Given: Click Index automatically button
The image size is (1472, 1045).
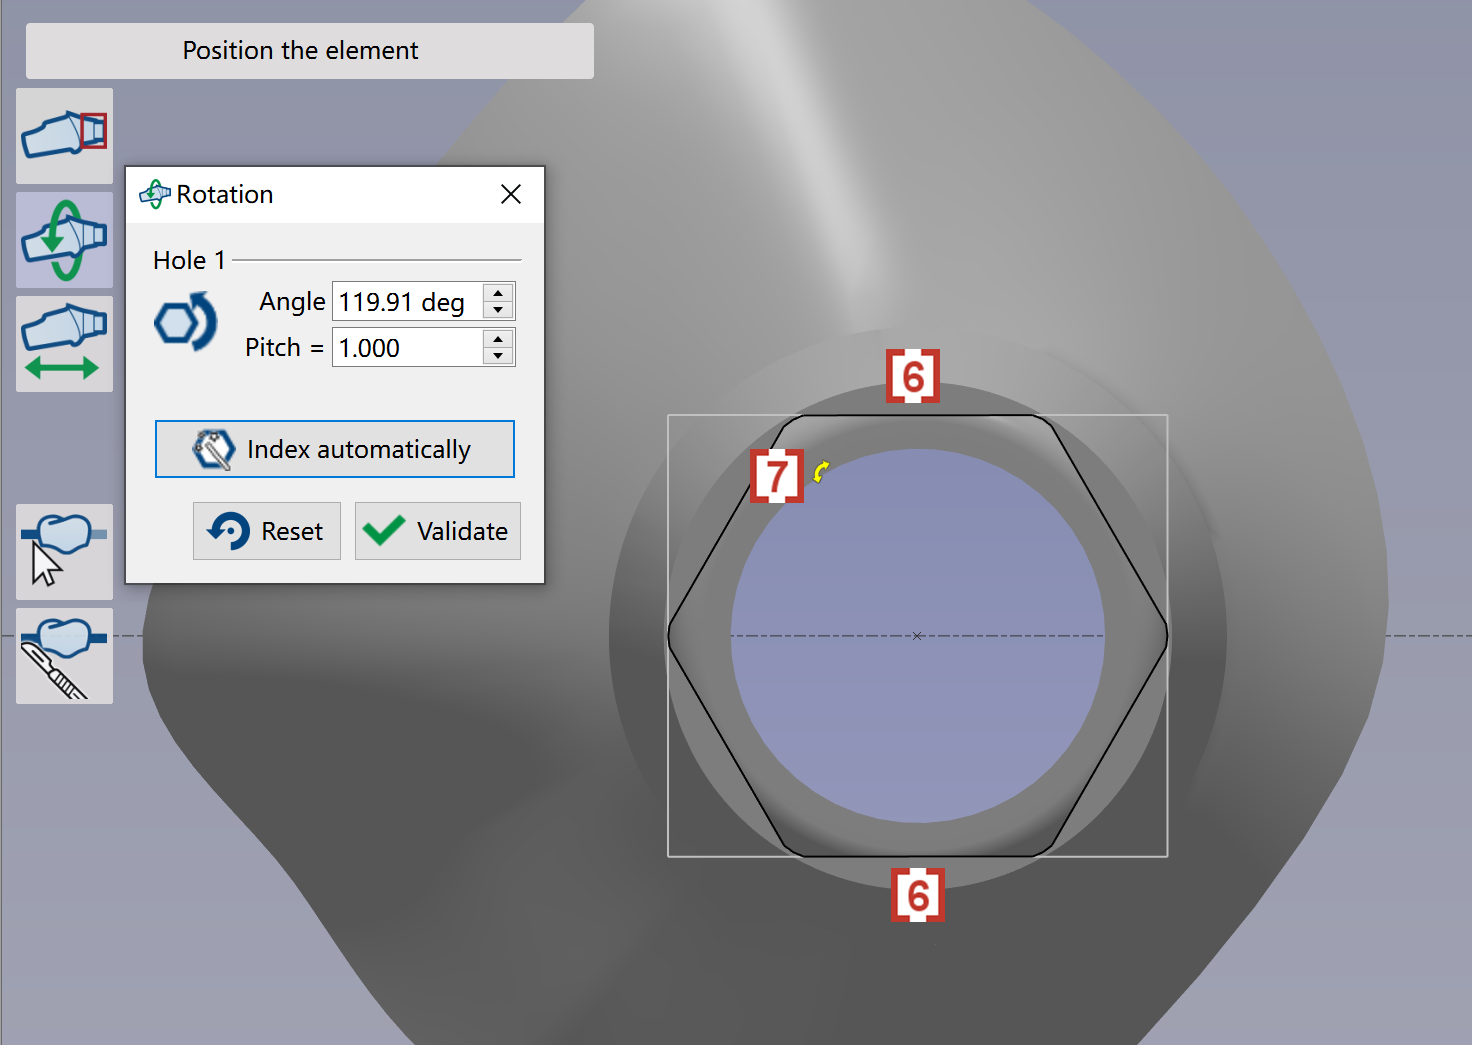Looking at the screenshot, I should [335, 449].
